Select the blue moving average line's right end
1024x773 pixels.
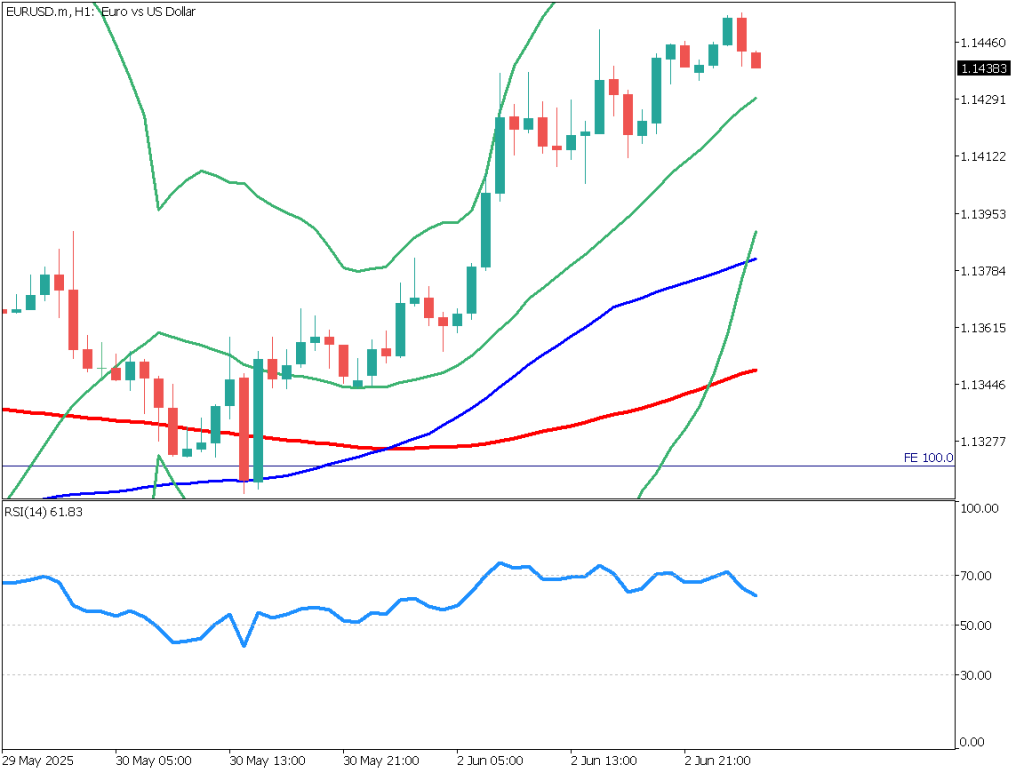tap(754, 259)
